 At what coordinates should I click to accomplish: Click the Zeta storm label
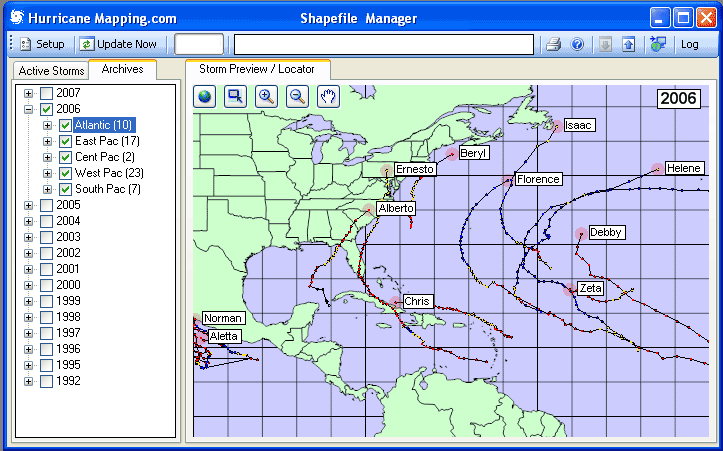(590, 289)
